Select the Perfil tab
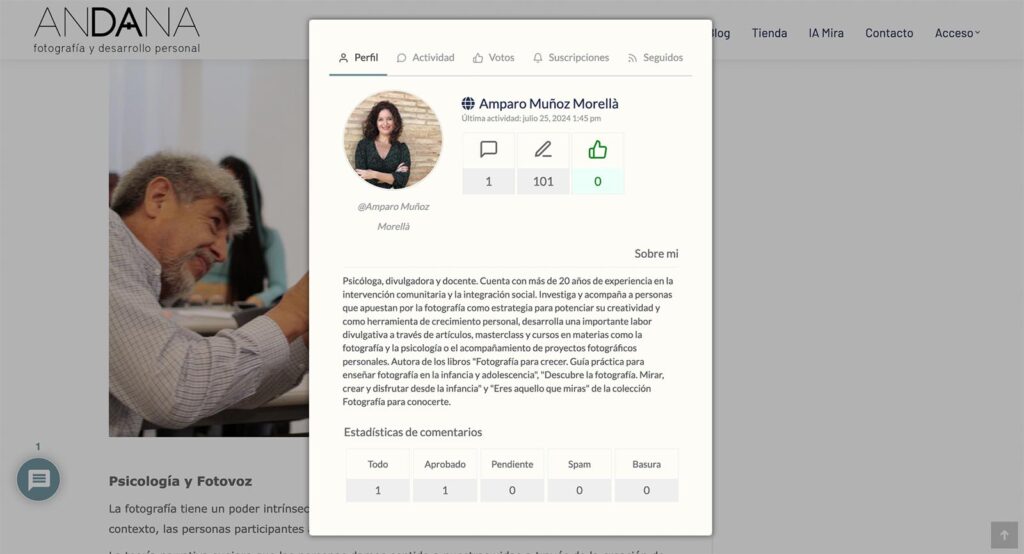The height and width of the screenshot is (554, 1024). (358, 57)
